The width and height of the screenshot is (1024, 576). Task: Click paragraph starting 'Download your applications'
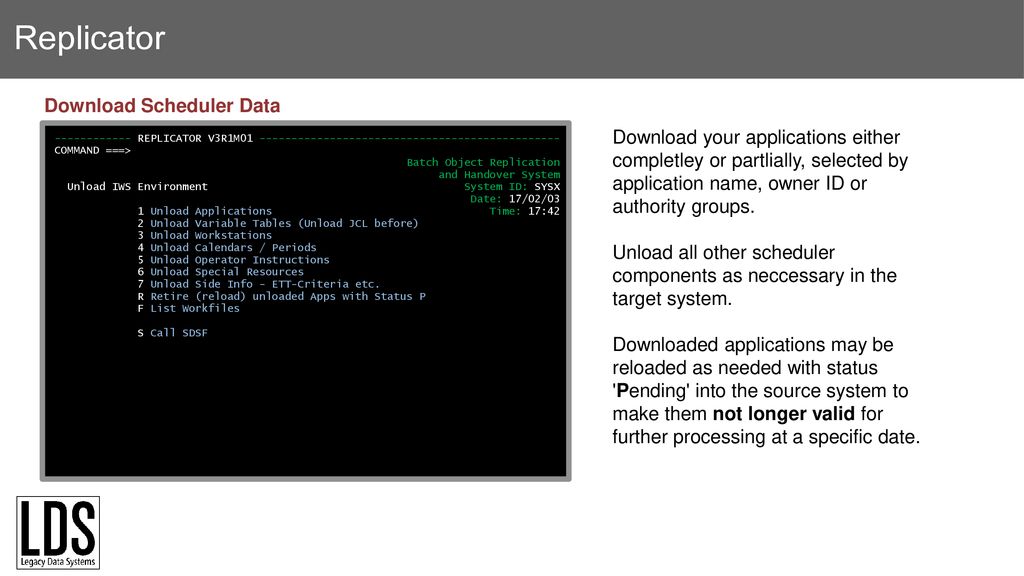(760, 172)
